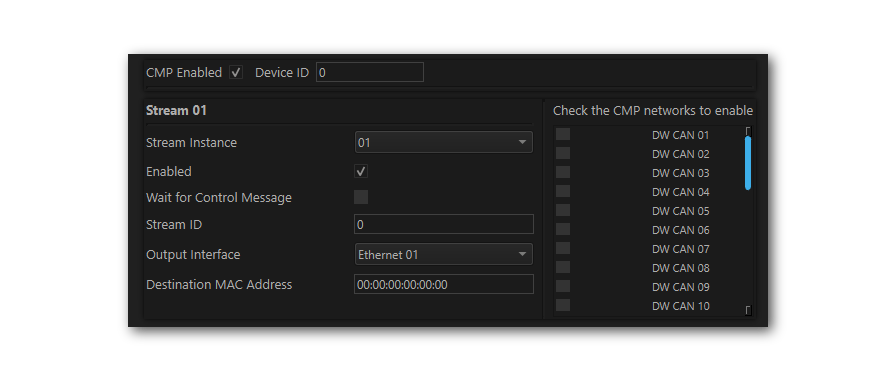Click the Destination MAC Address label

point(219,284)
